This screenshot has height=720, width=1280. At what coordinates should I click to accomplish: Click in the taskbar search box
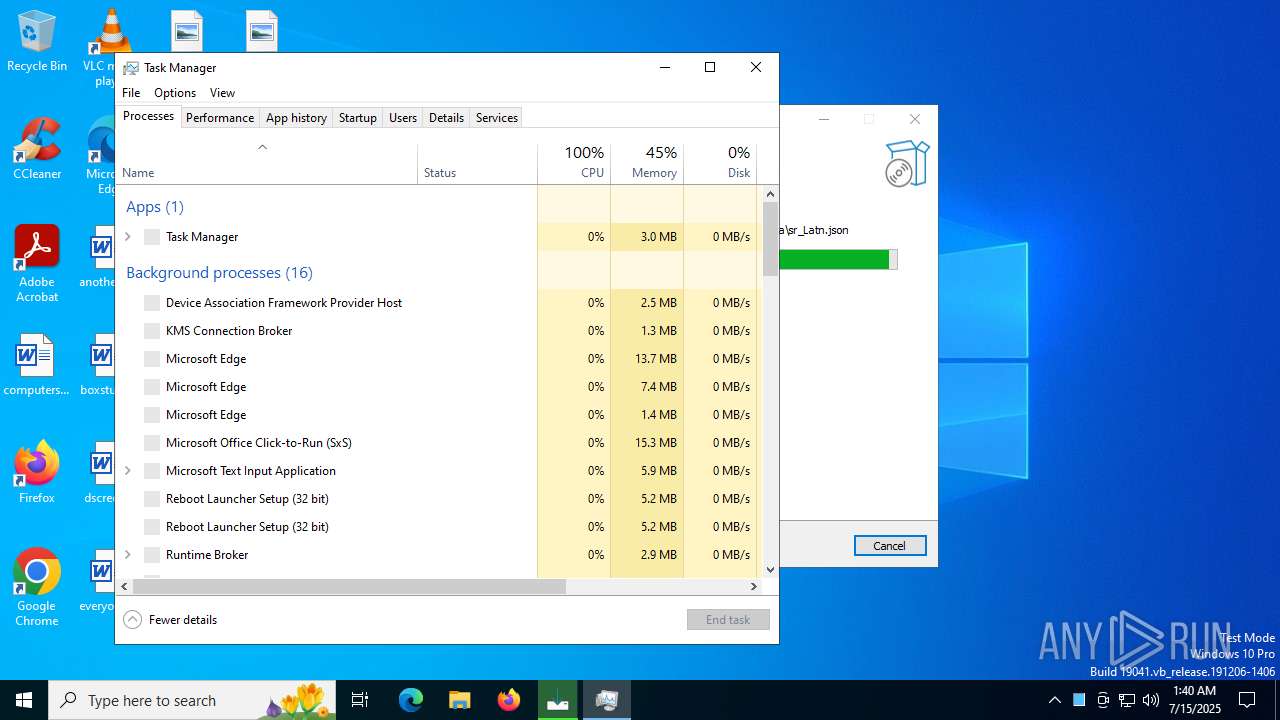tap(192, 700)
